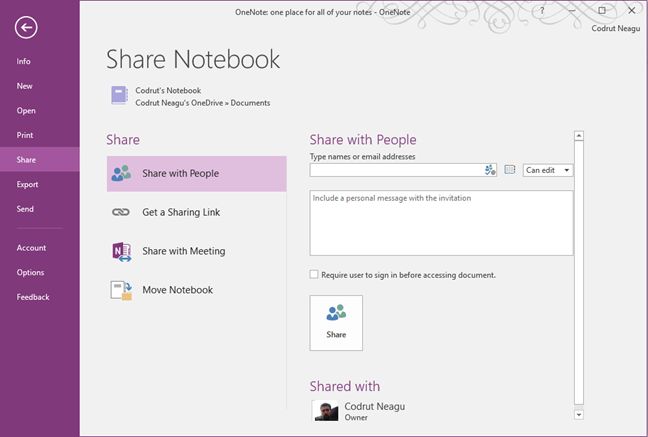The width and height of the screenshot is (648, 437).
Task: Click the Owner label
Action: [x=356, y=418]
